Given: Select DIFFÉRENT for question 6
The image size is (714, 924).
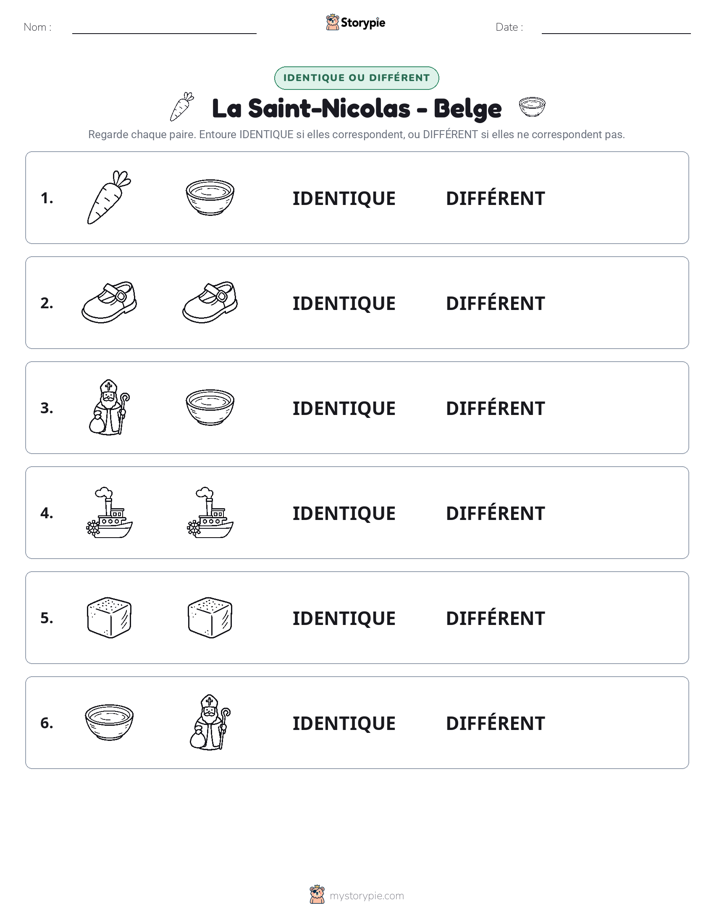Looking at the screenshot, I should [495, 723].
